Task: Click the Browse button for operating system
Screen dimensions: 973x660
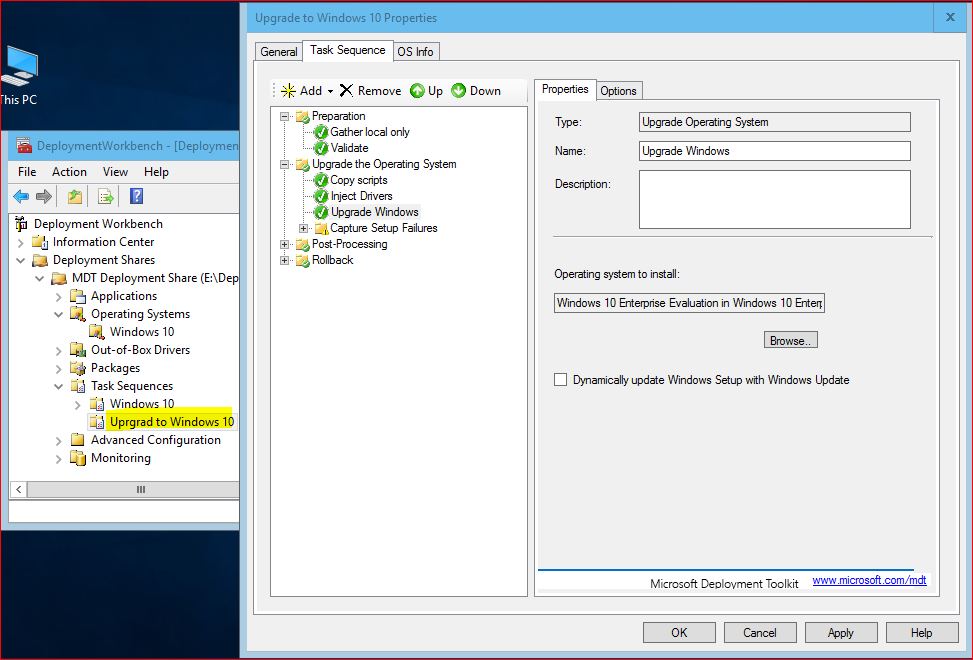Action: [x=790, y=339]
